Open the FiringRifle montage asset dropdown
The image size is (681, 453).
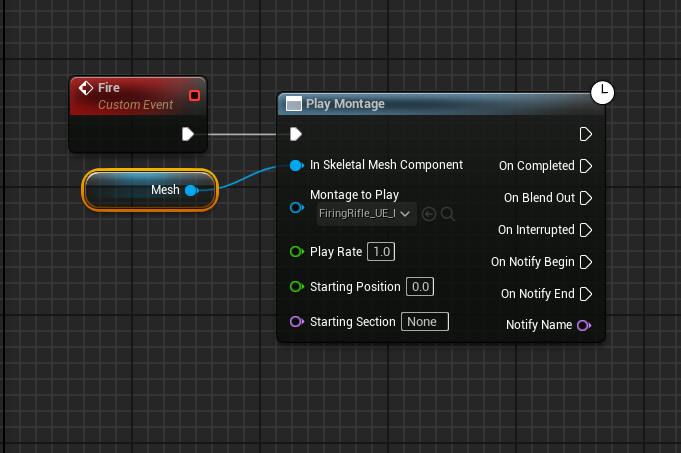click(367, 214)
